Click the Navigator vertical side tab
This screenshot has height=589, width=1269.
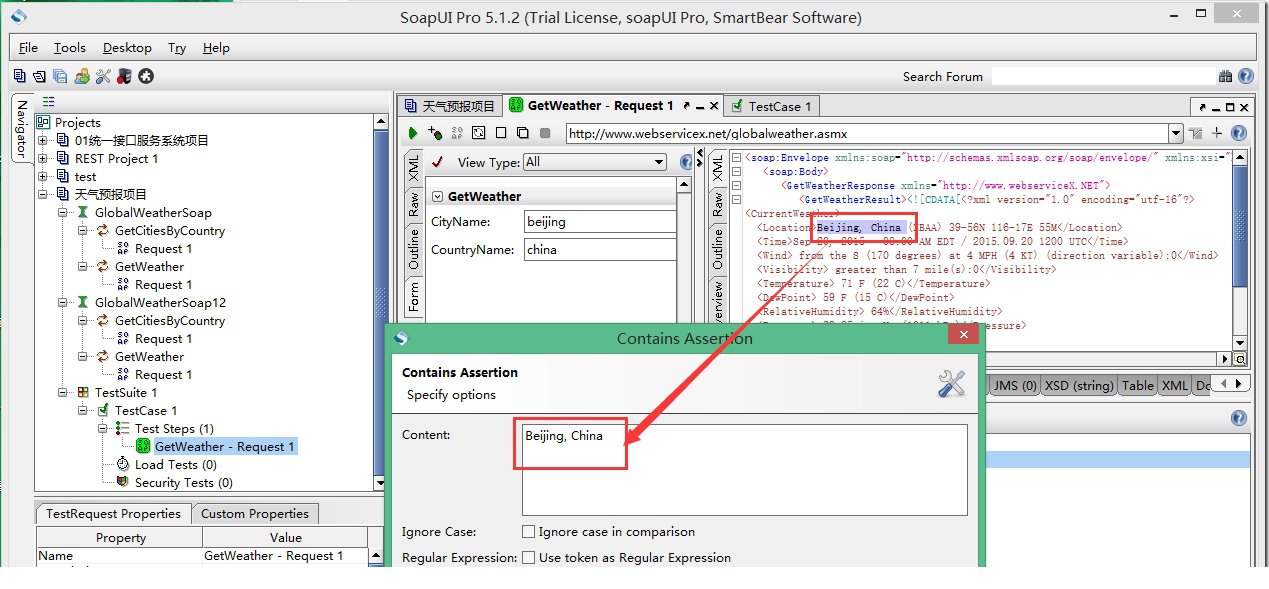[x=22, y=128]
